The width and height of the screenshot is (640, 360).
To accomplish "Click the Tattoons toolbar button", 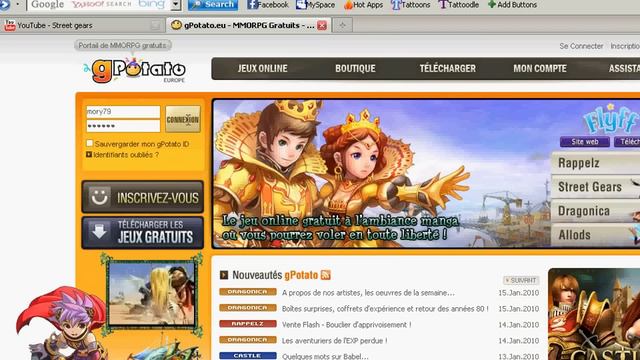I will (410, 5).
